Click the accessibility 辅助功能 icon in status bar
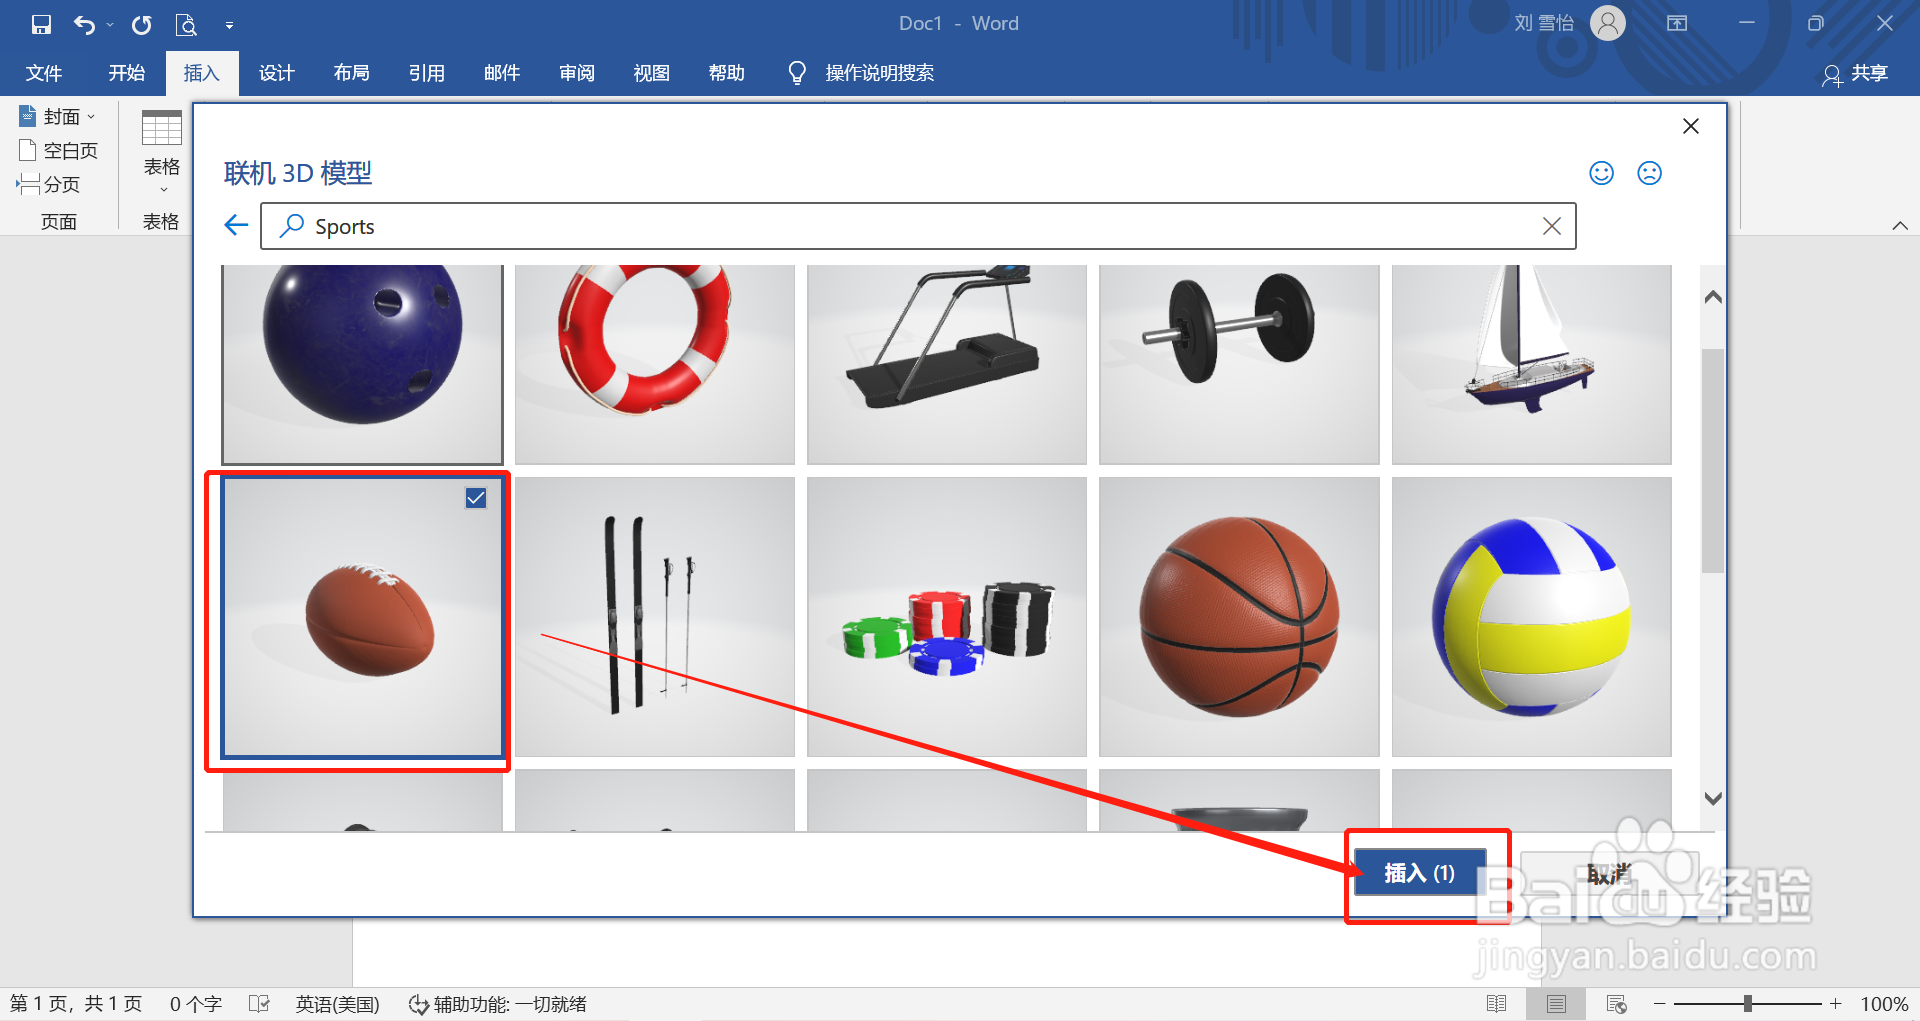 417,1003
